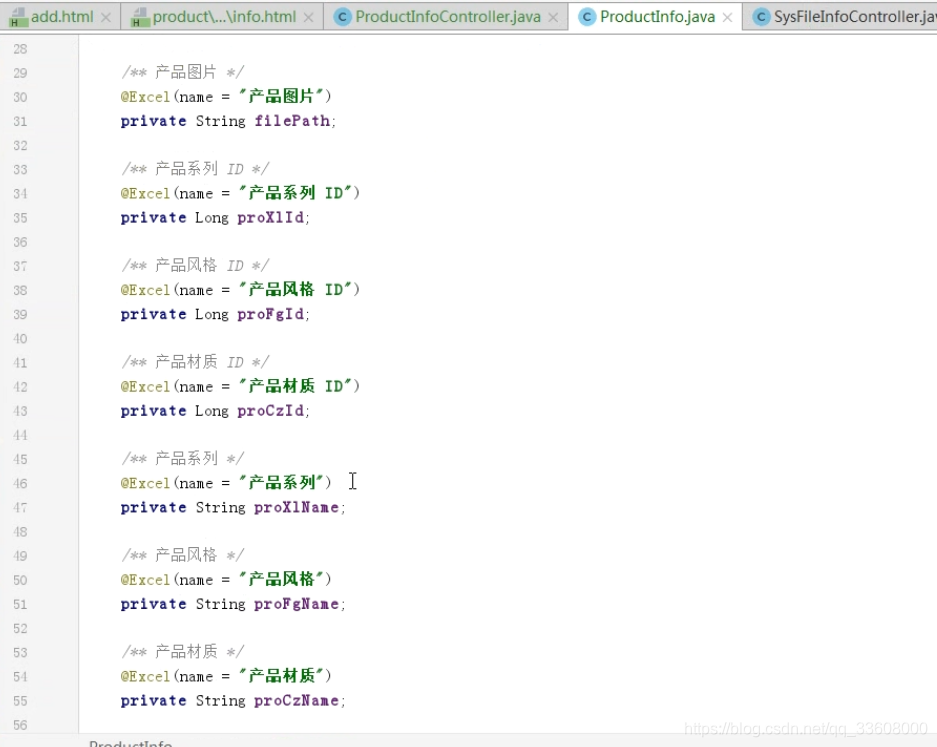Screen dimensions: 937x747
Task: Click class icon on ProductInfoController.java tab
Action: coord(342,17)
